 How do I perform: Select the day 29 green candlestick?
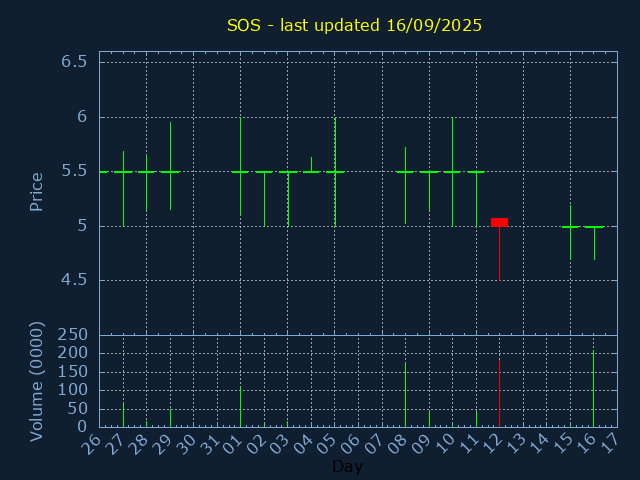(x=171, y=166)
